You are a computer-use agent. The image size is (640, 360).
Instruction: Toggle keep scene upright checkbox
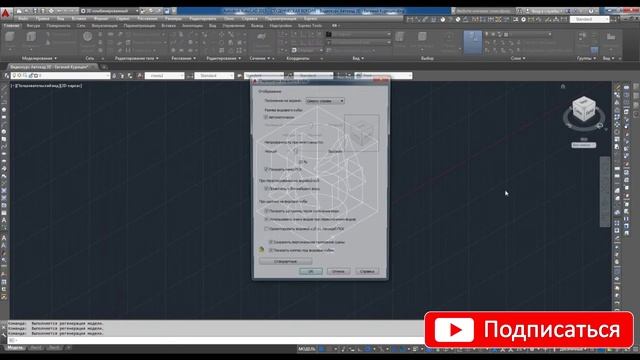point(271,242)
